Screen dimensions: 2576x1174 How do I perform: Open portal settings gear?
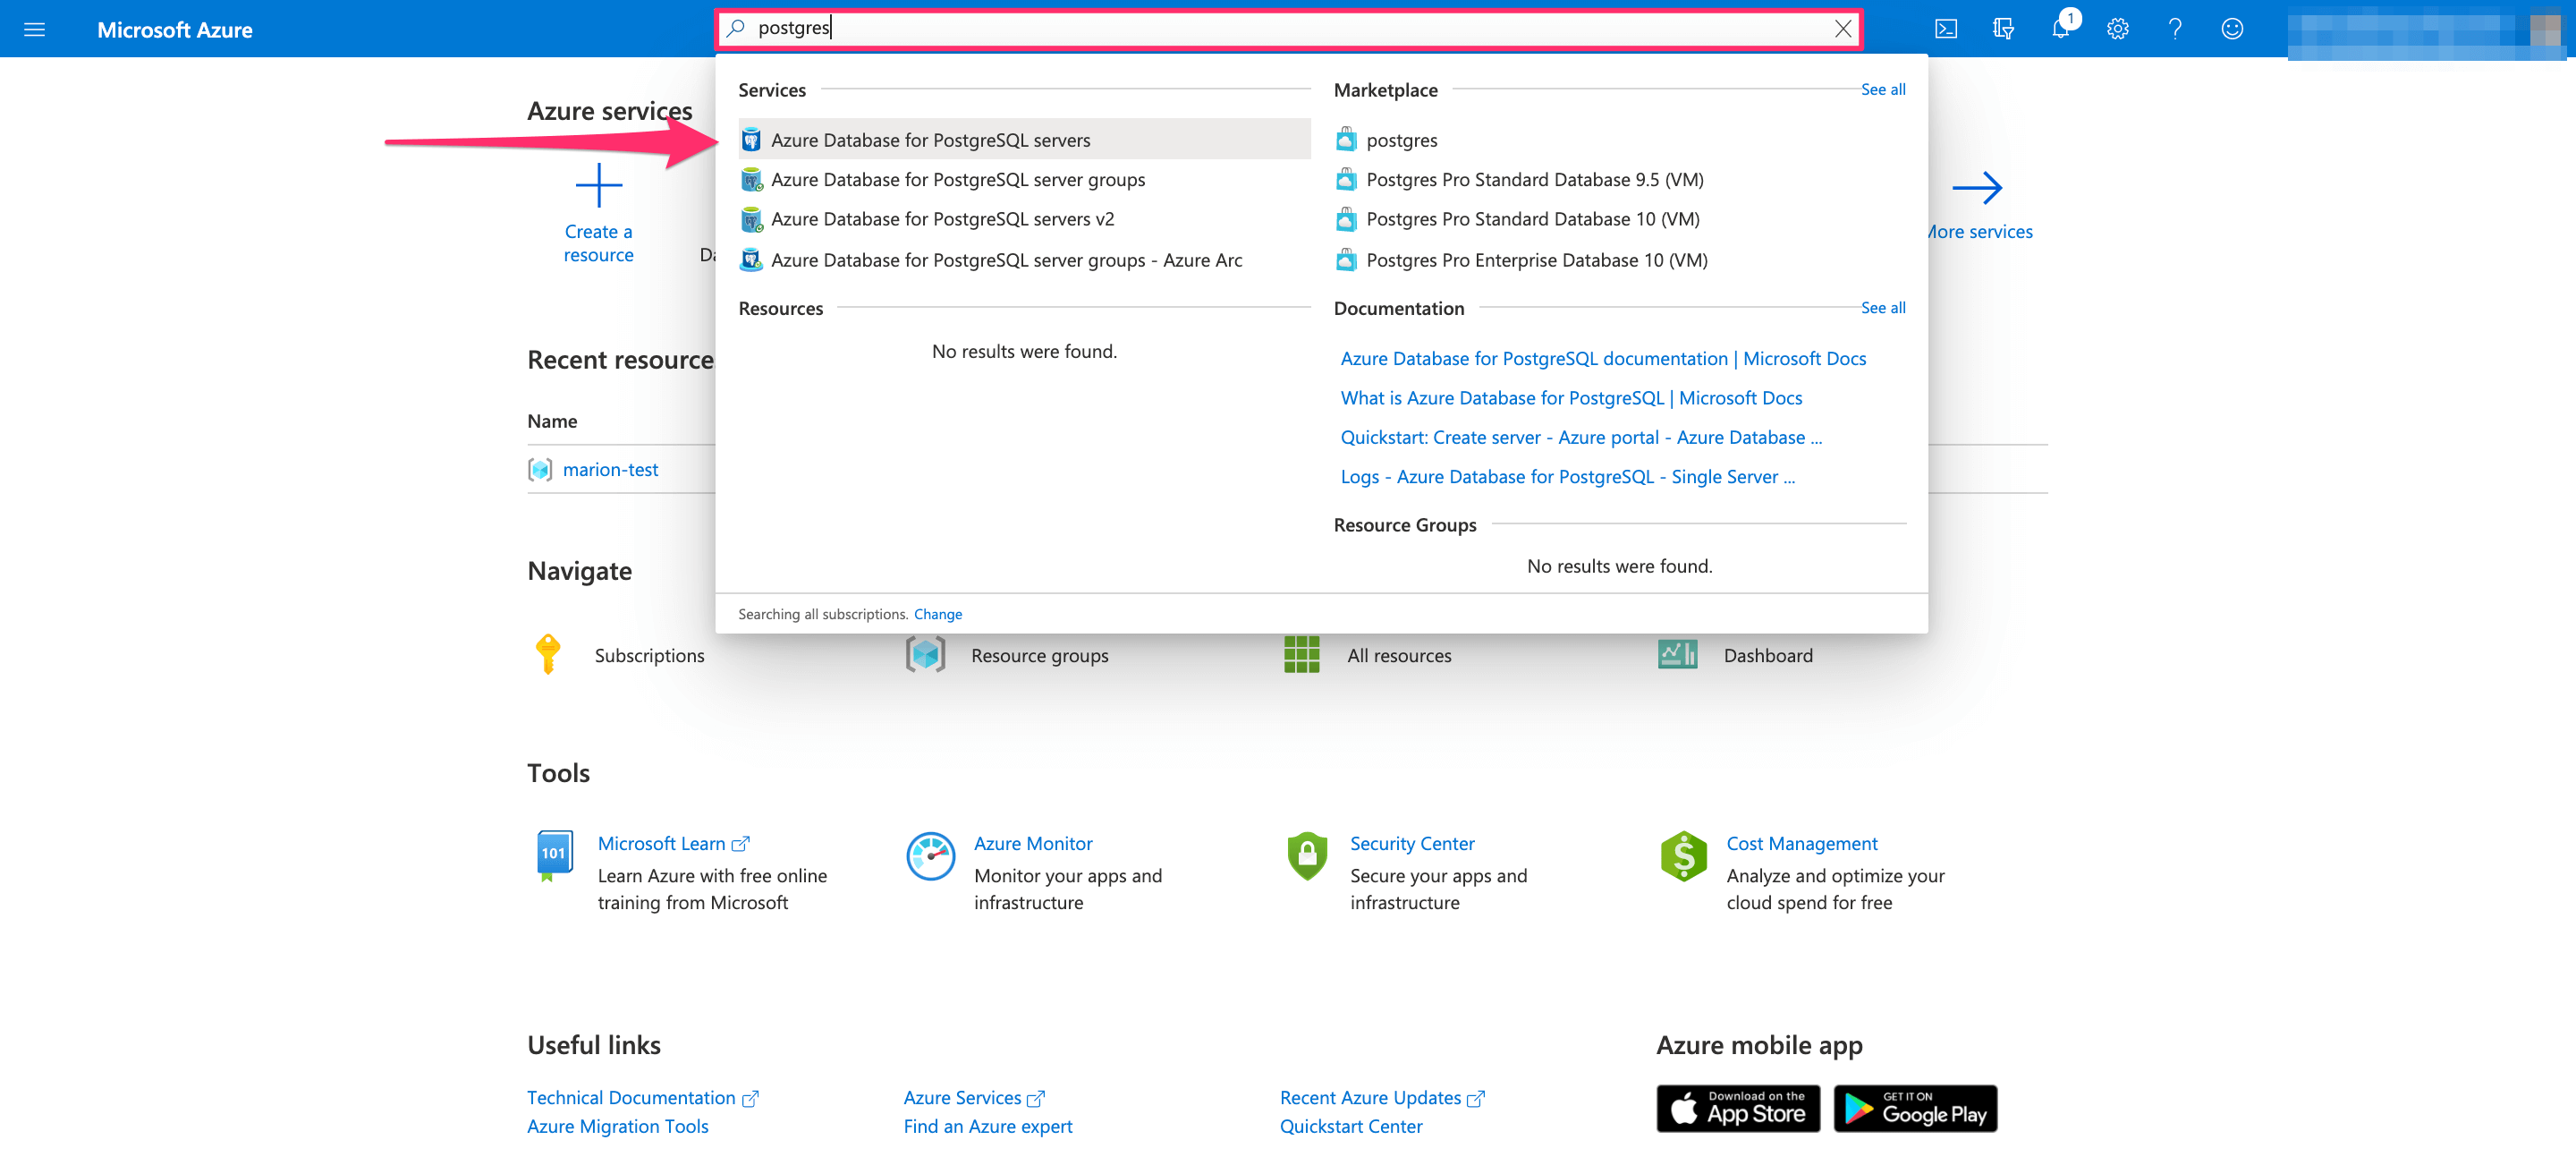click(2117, 29)
